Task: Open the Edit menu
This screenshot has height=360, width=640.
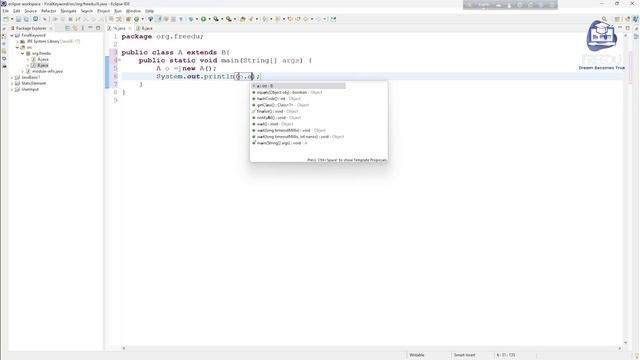Action: (x=16, y=11)
